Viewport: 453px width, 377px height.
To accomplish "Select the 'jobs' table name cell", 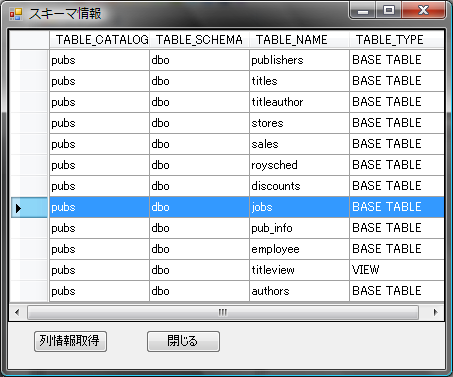I will [299, 207].
